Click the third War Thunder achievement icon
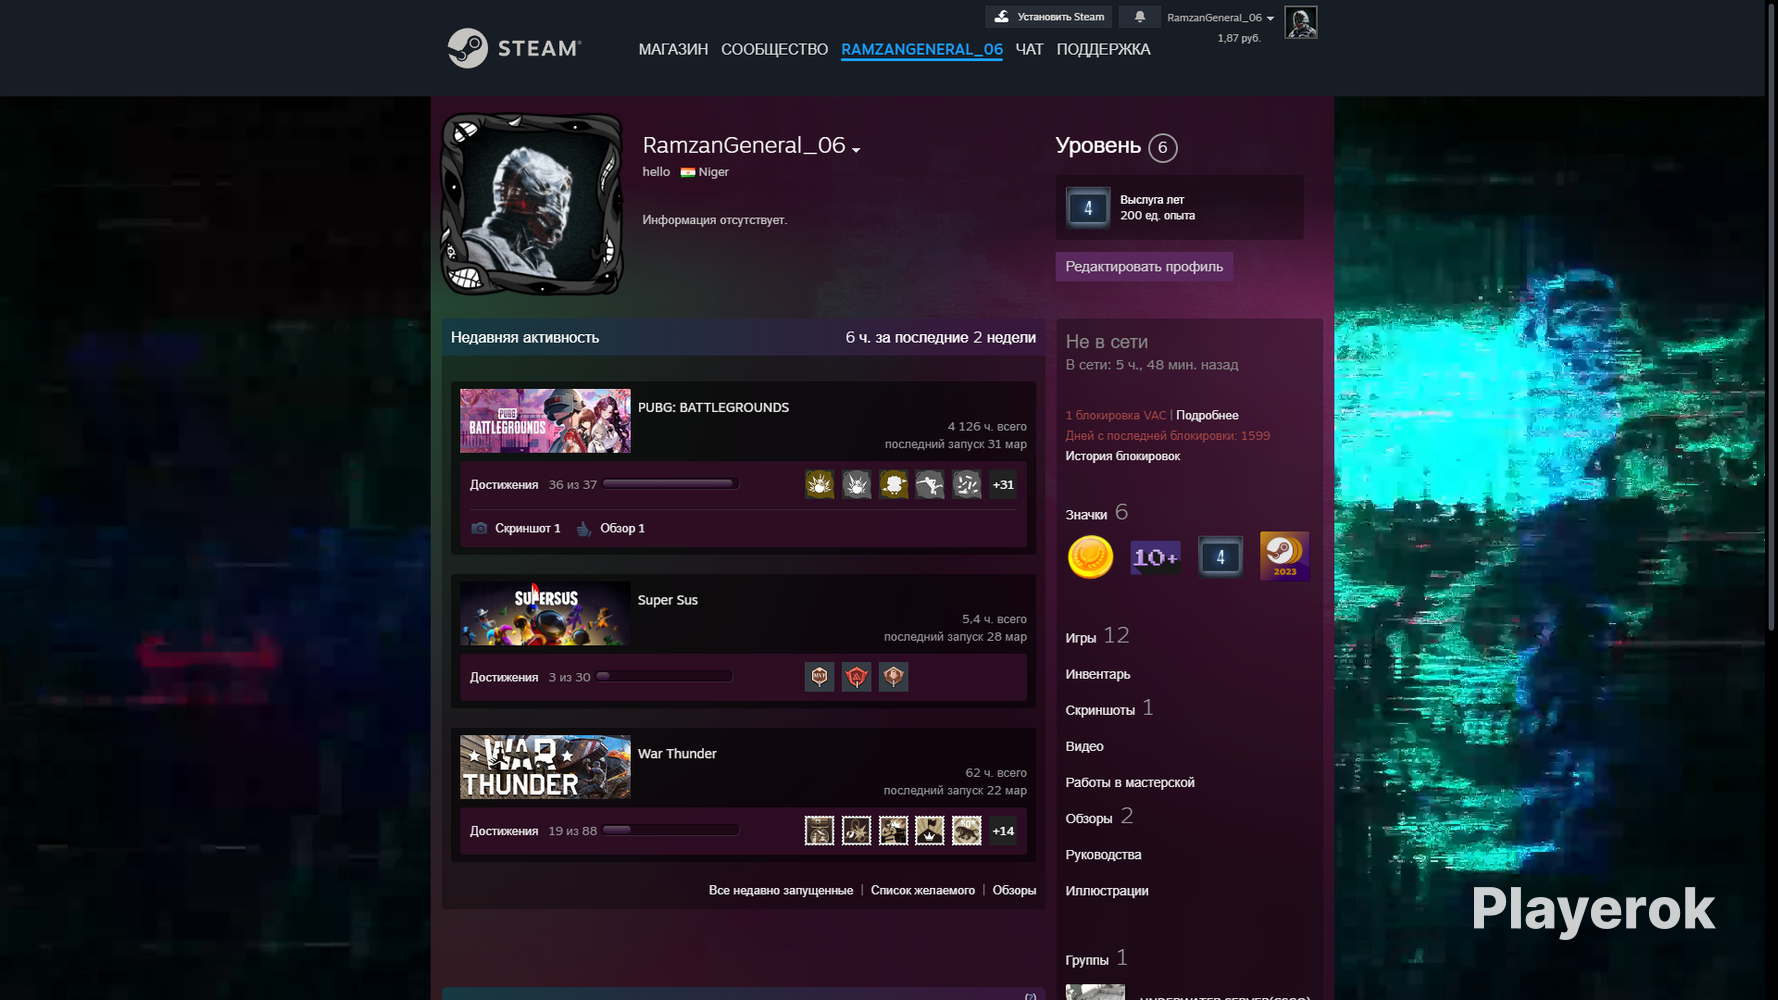Image resolution: width=1778 pixels, height=1000 pixels. (x=893, y=831)
